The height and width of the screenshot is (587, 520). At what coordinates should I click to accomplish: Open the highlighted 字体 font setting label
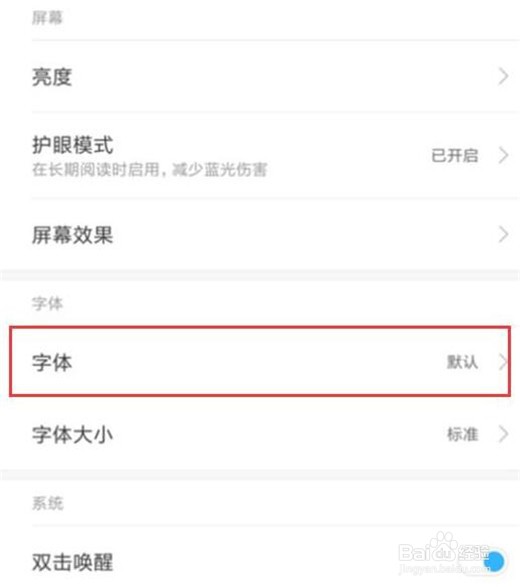(52, 362)
